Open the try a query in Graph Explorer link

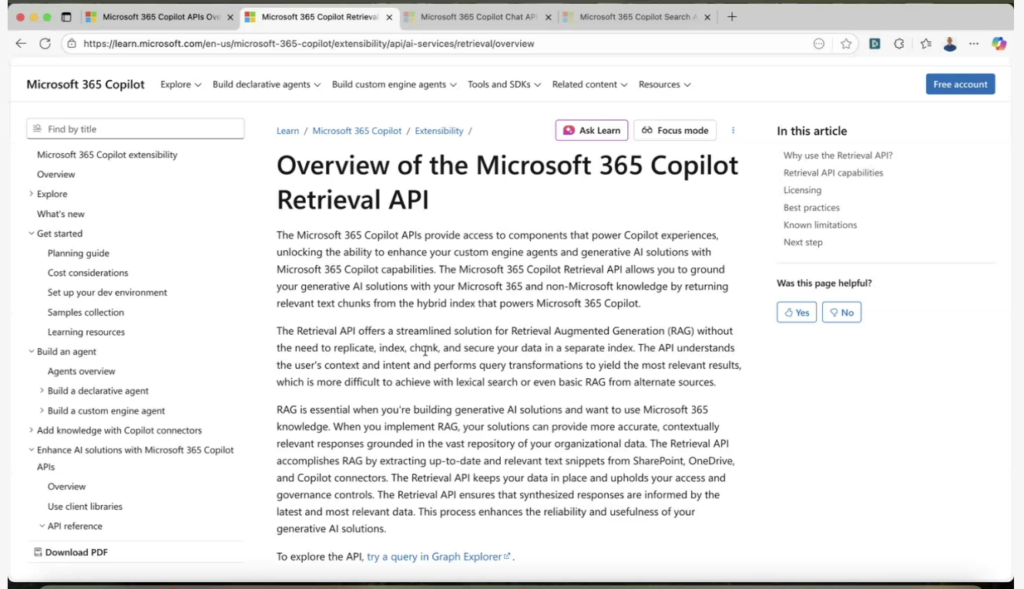click(438, 557)
